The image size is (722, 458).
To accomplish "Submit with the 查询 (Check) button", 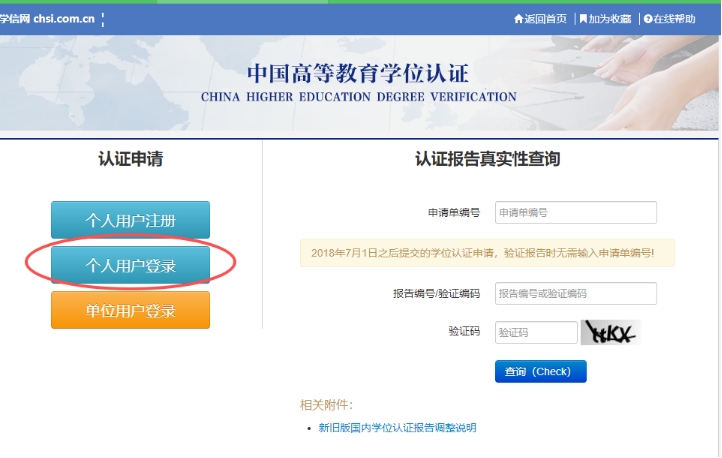I will point(540,371).
